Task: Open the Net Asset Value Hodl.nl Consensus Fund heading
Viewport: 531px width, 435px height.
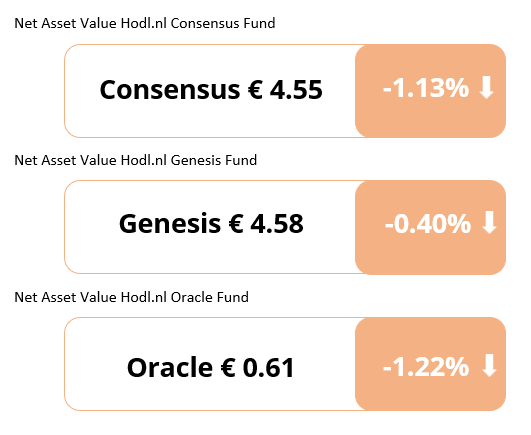Action: [x=145, y=23]
